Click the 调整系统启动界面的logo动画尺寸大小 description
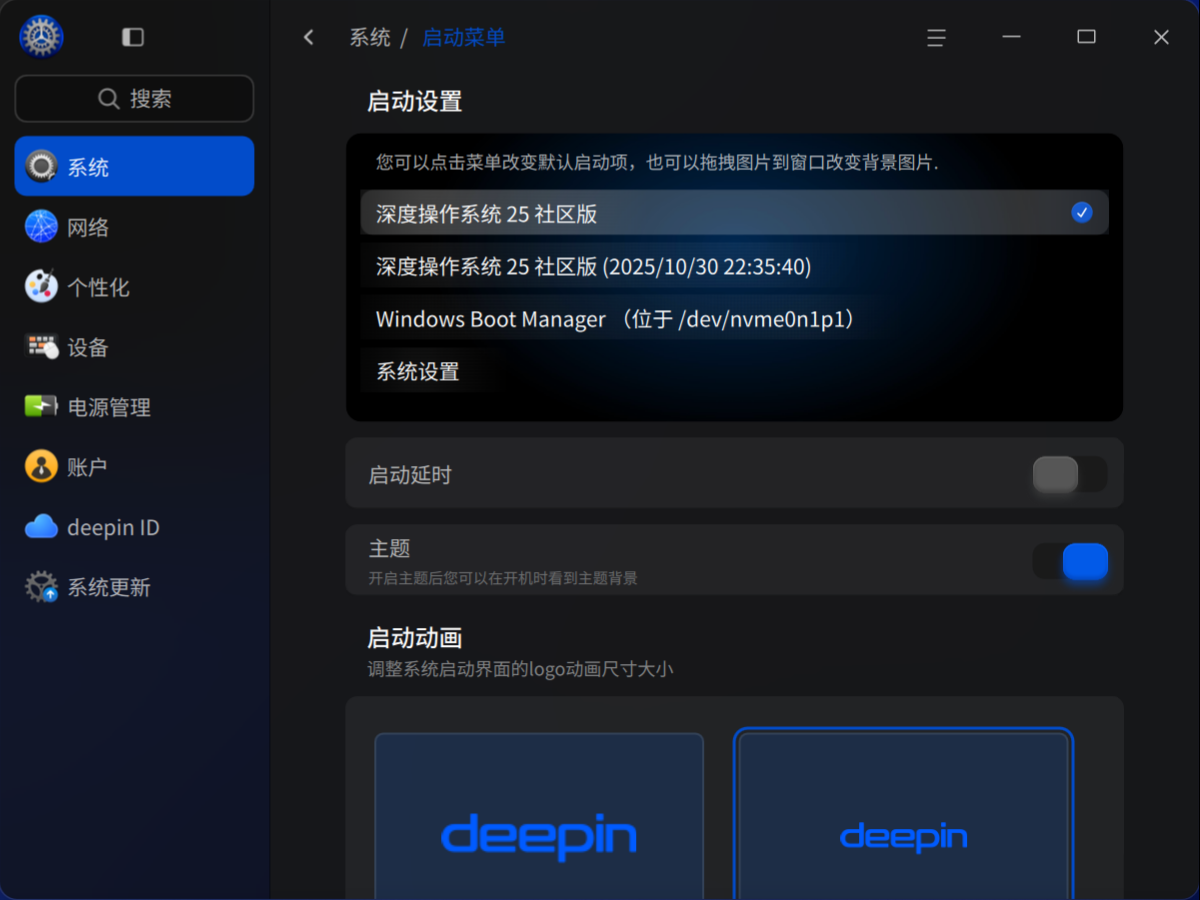This screenshot has width=1200, height=900. (520, 669)
